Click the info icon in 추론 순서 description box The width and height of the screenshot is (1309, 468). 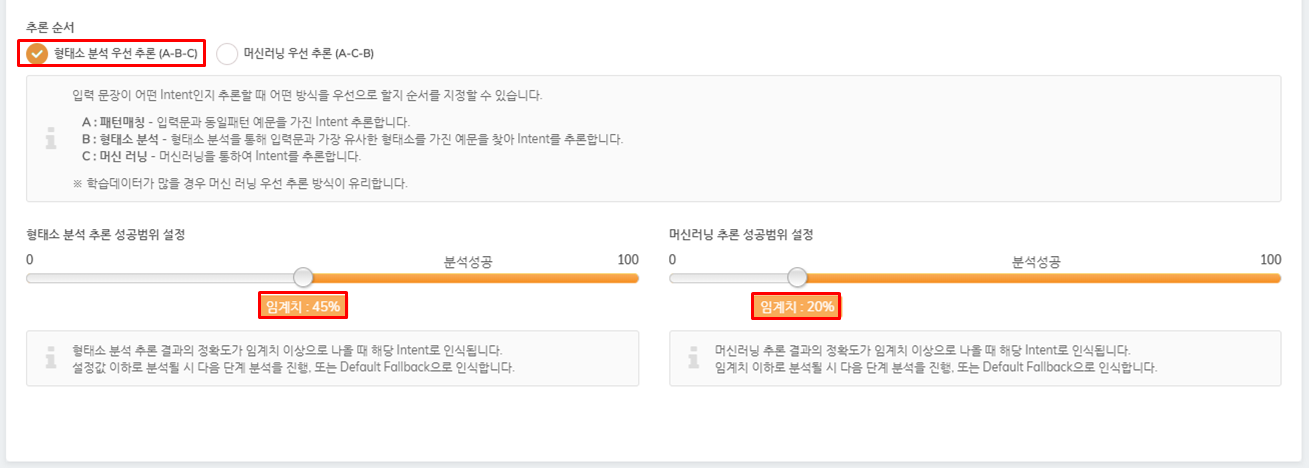tap(51, 139)
